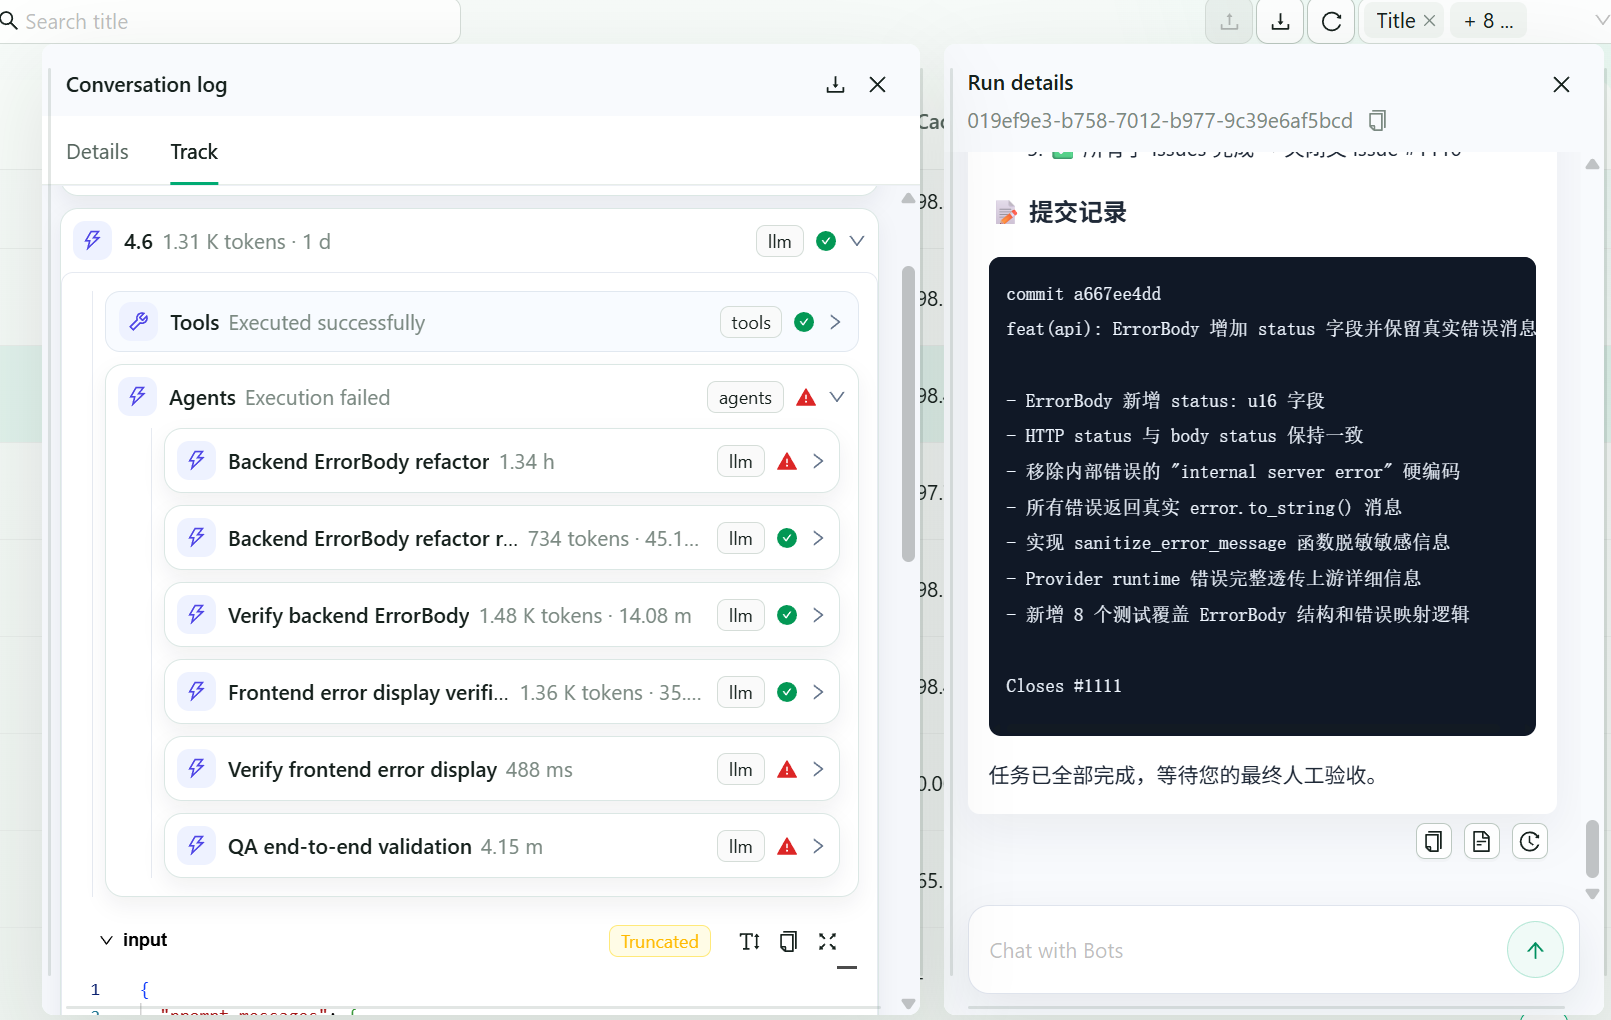Copy the run ID 019ef9e3
Viewport: 1611px width, 1020px height.
coord(1377,121)
